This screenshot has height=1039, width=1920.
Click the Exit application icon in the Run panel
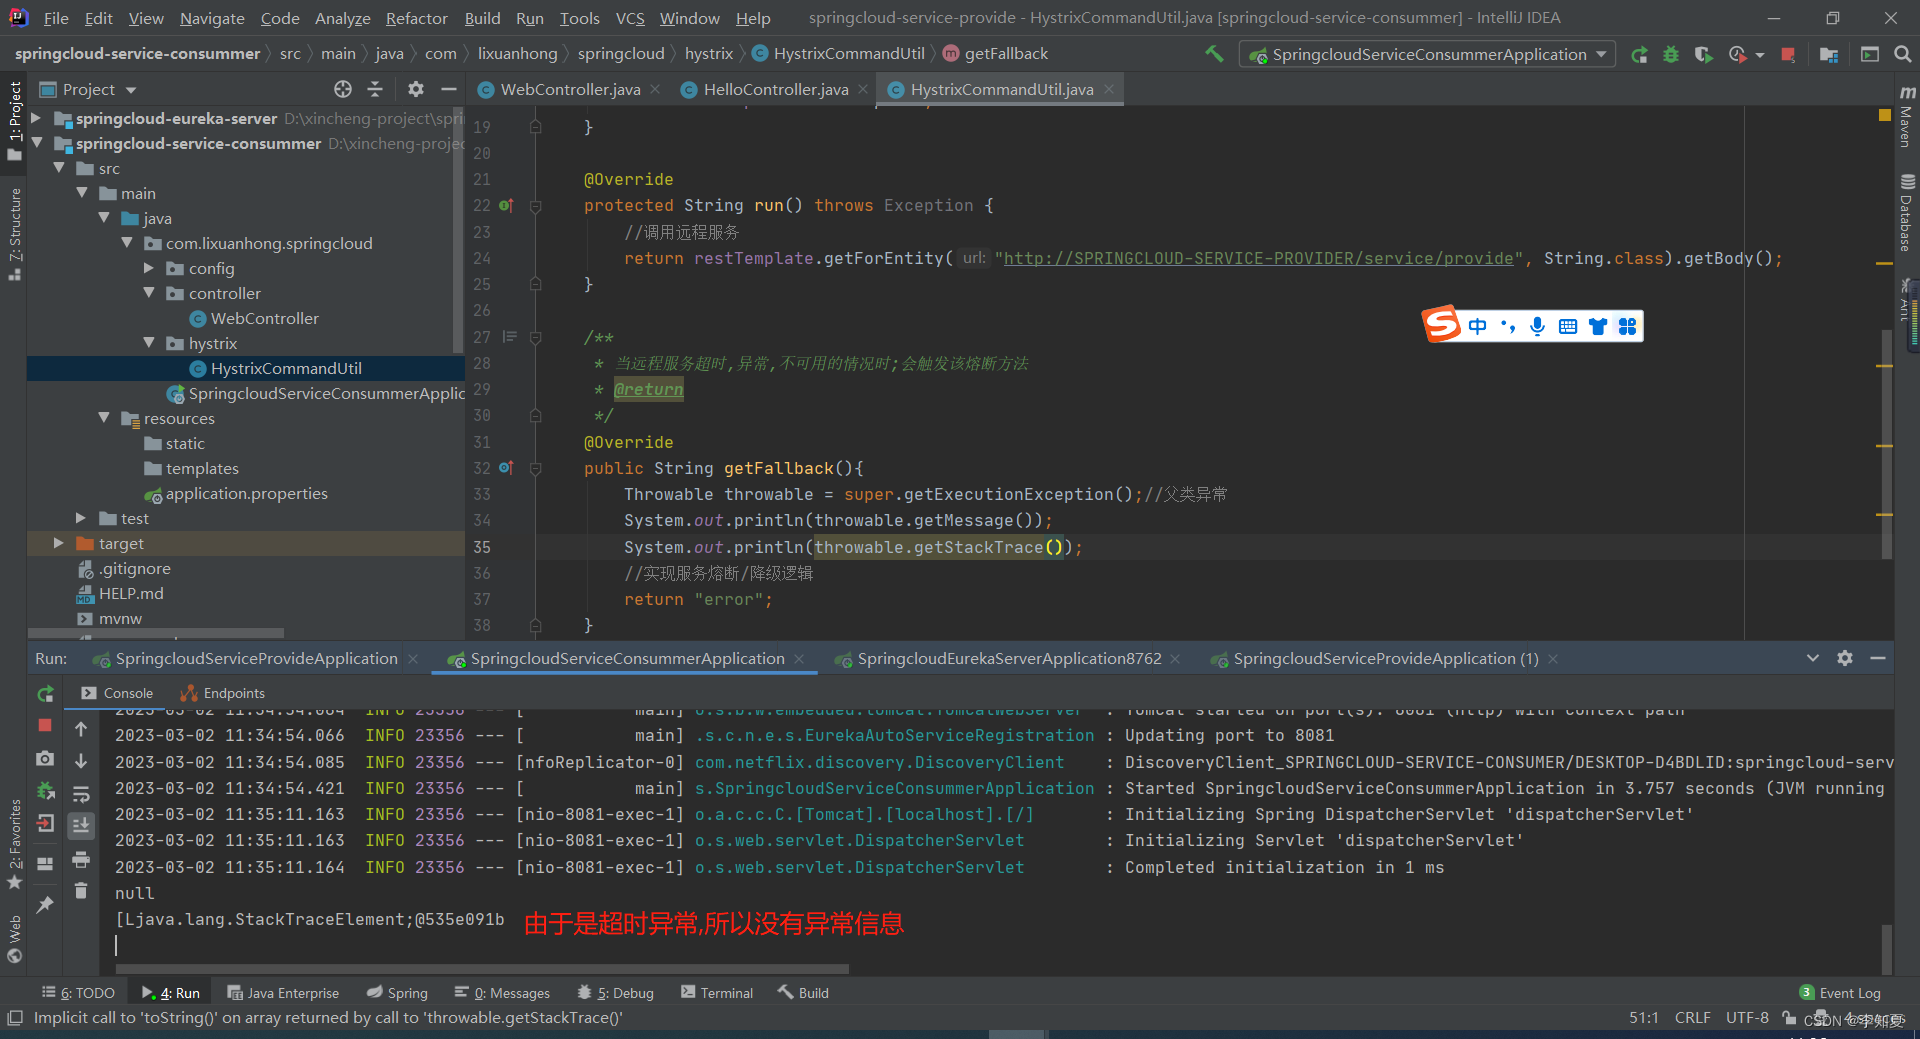(x=45, y=824)
